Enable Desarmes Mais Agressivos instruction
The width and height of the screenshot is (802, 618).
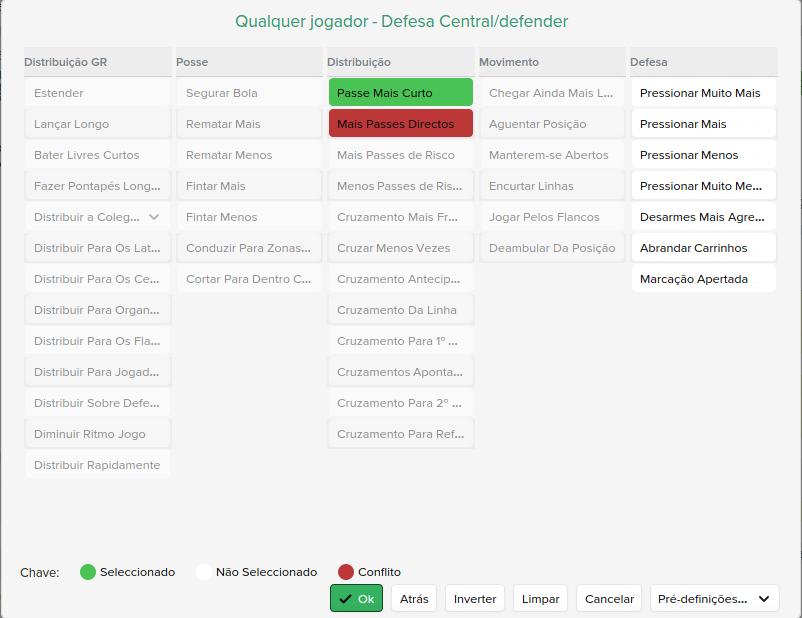click(704, 217)
